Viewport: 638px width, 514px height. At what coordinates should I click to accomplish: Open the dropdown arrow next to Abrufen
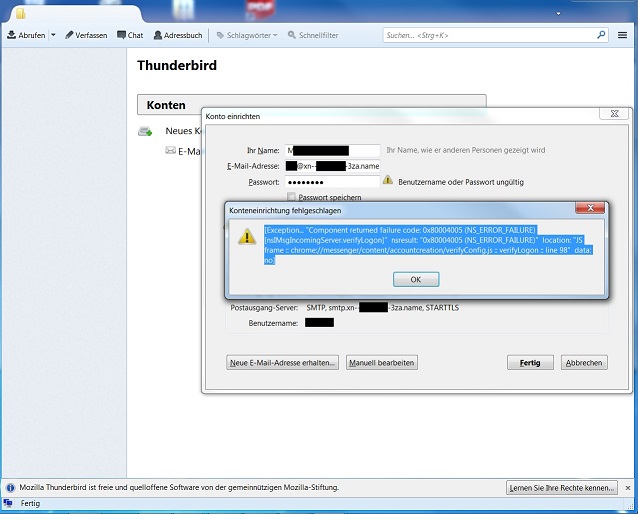(53, 35)
